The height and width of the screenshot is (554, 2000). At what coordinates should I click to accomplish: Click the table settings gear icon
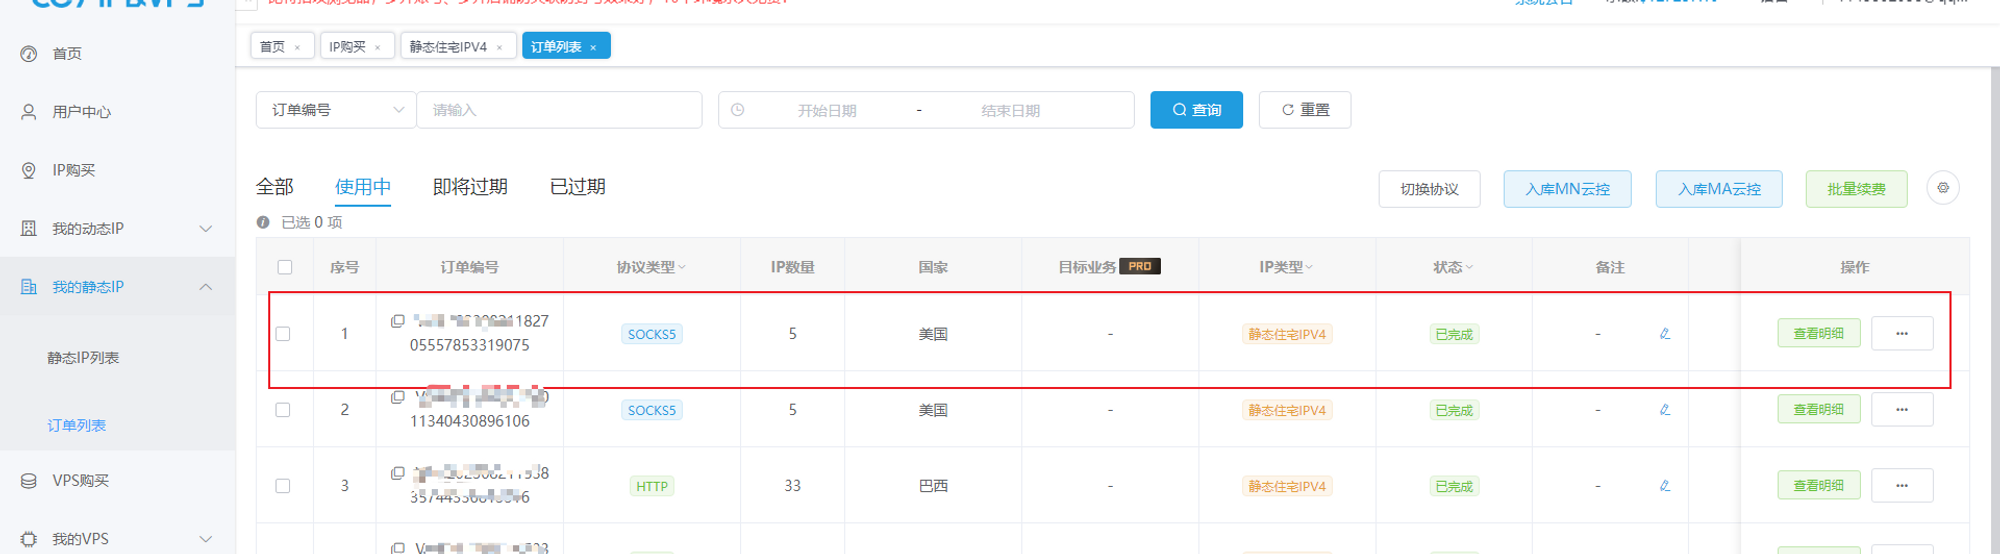1942,188
